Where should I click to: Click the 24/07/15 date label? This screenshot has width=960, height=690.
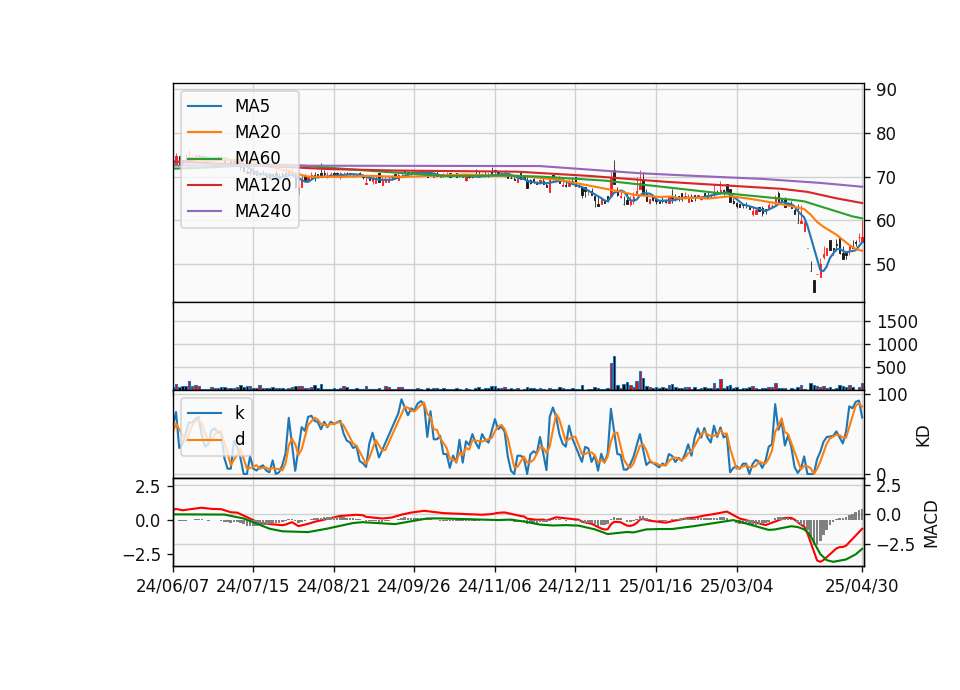(x=253, y=586)
